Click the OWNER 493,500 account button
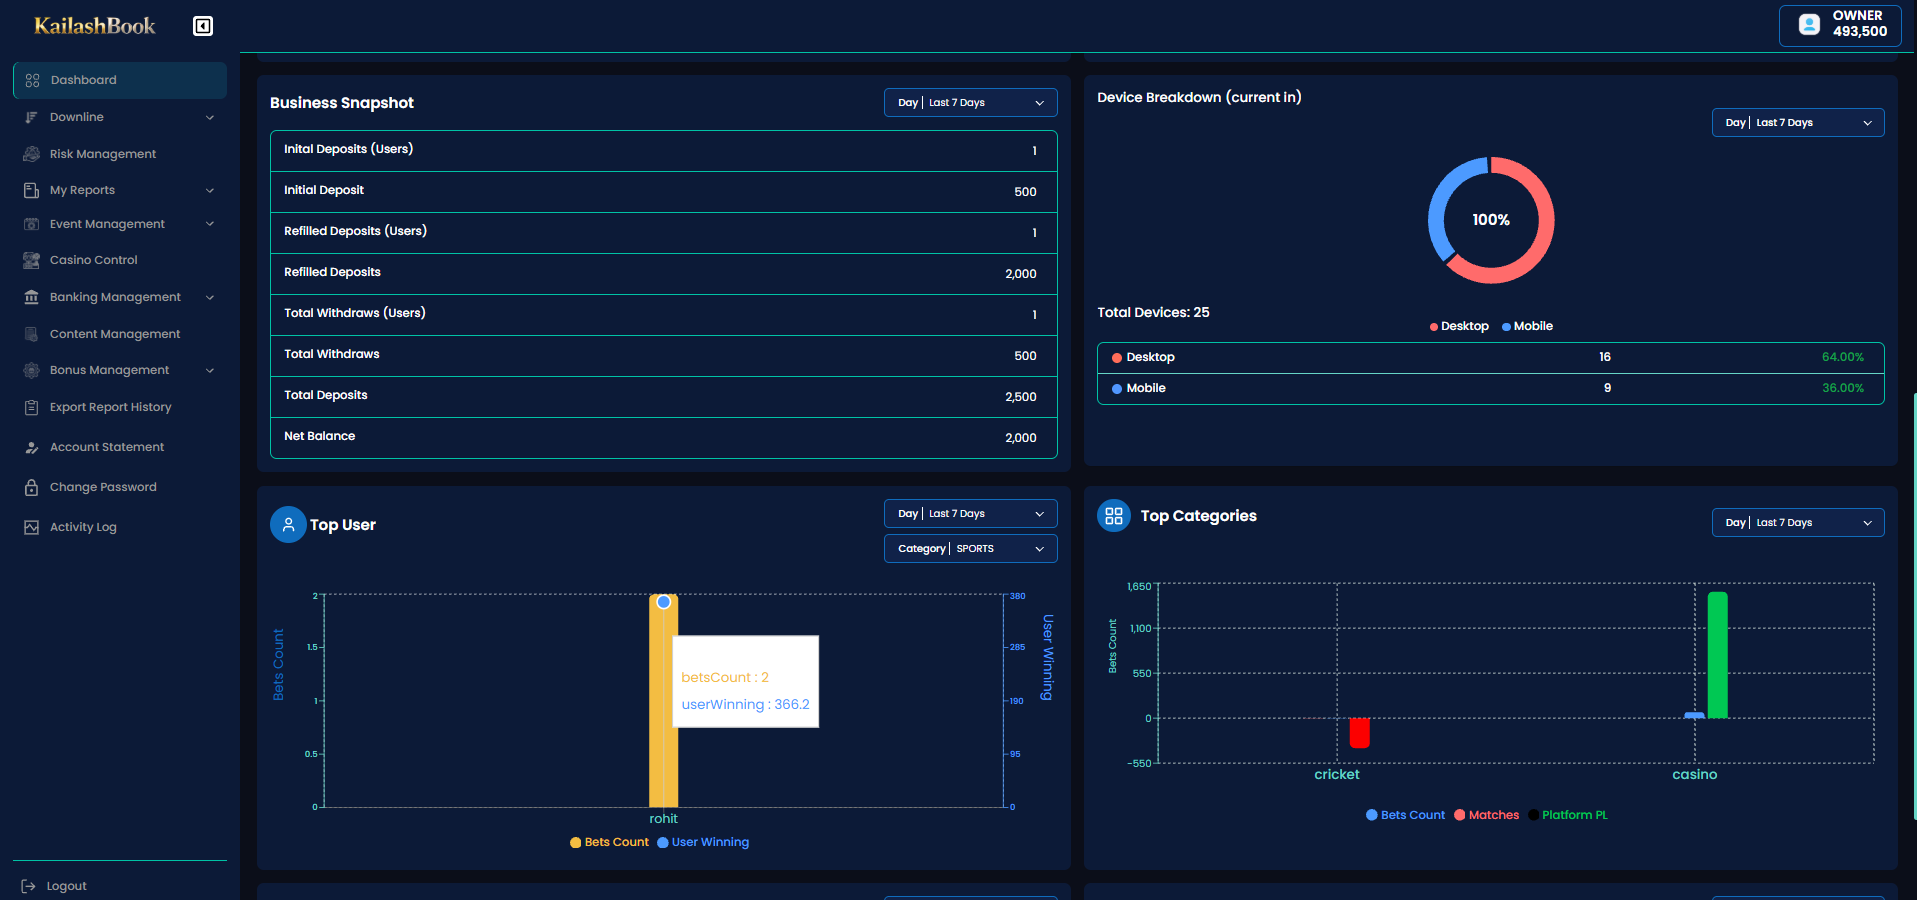The width and height of the screenshot is (1917, 900). pyautogui.click(x=1840, y=25)
